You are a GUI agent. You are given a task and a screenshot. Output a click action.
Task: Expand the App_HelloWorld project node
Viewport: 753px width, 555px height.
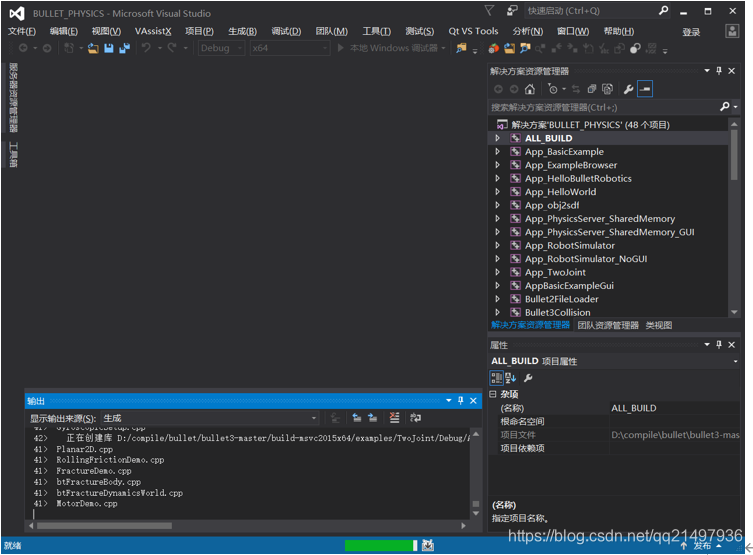(x=497, y=192)
